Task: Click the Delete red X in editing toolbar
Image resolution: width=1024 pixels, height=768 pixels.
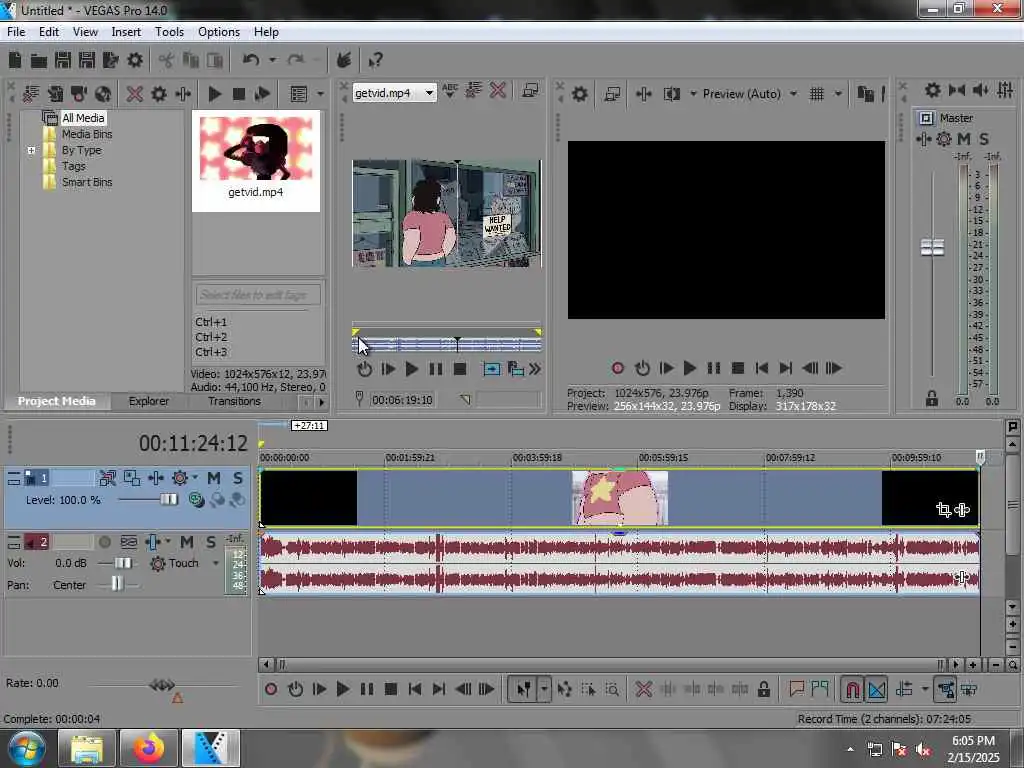Action: 643,689
